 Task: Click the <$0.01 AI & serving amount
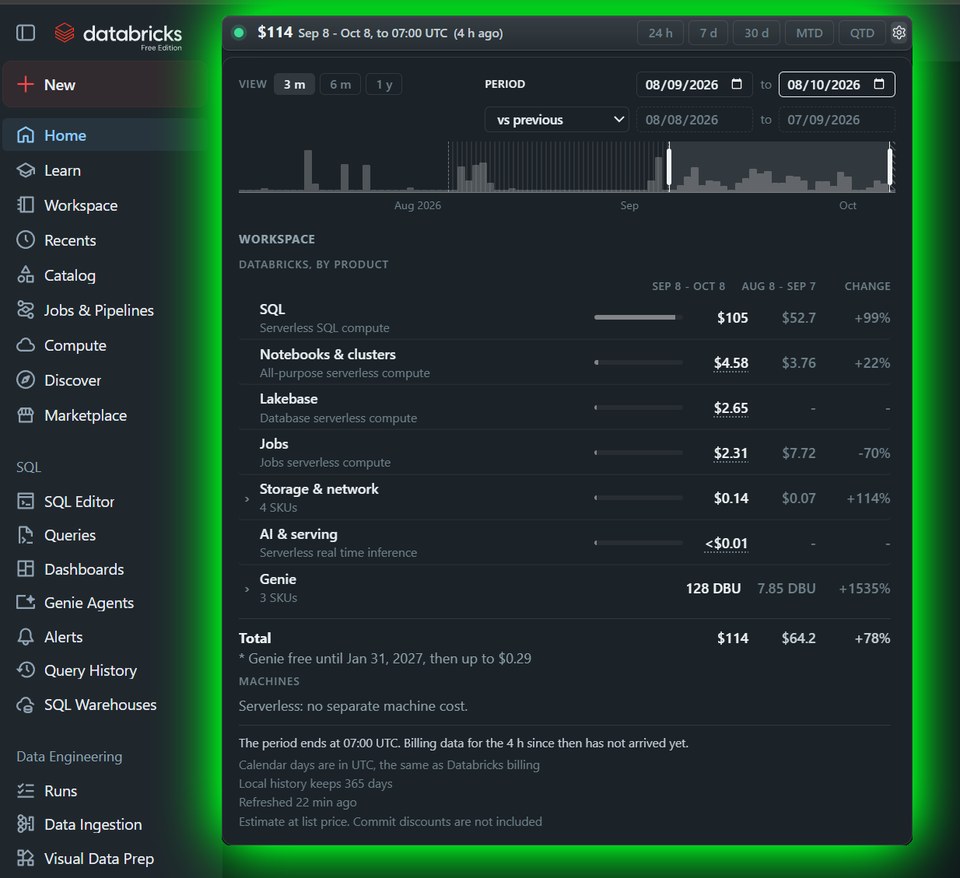point(726,543)
